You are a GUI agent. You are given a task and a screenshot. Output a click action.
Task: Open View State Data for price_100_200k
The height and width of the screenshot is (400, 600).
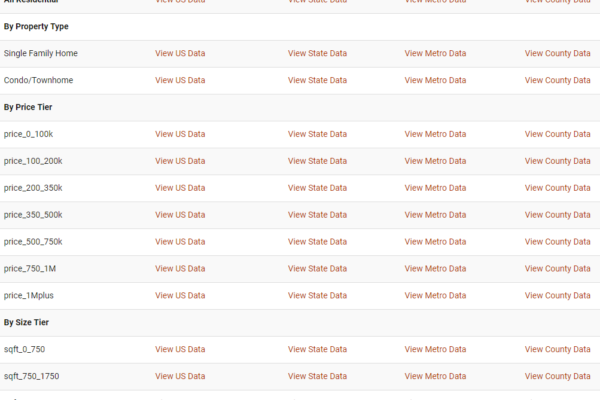(x=315, y=161)
